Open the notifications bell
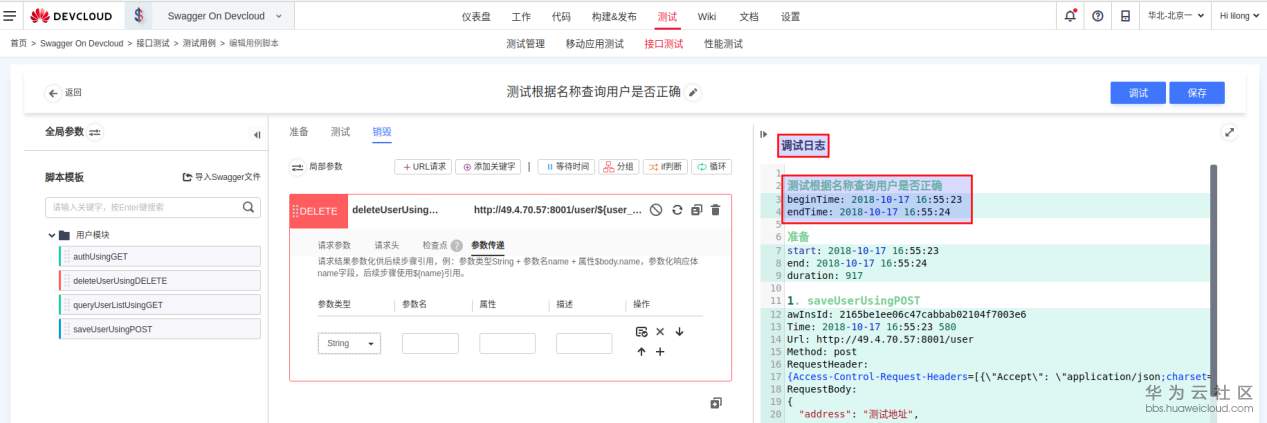Image resolution: width=1267 pixels, height=423 pixels. (1072, 16)
